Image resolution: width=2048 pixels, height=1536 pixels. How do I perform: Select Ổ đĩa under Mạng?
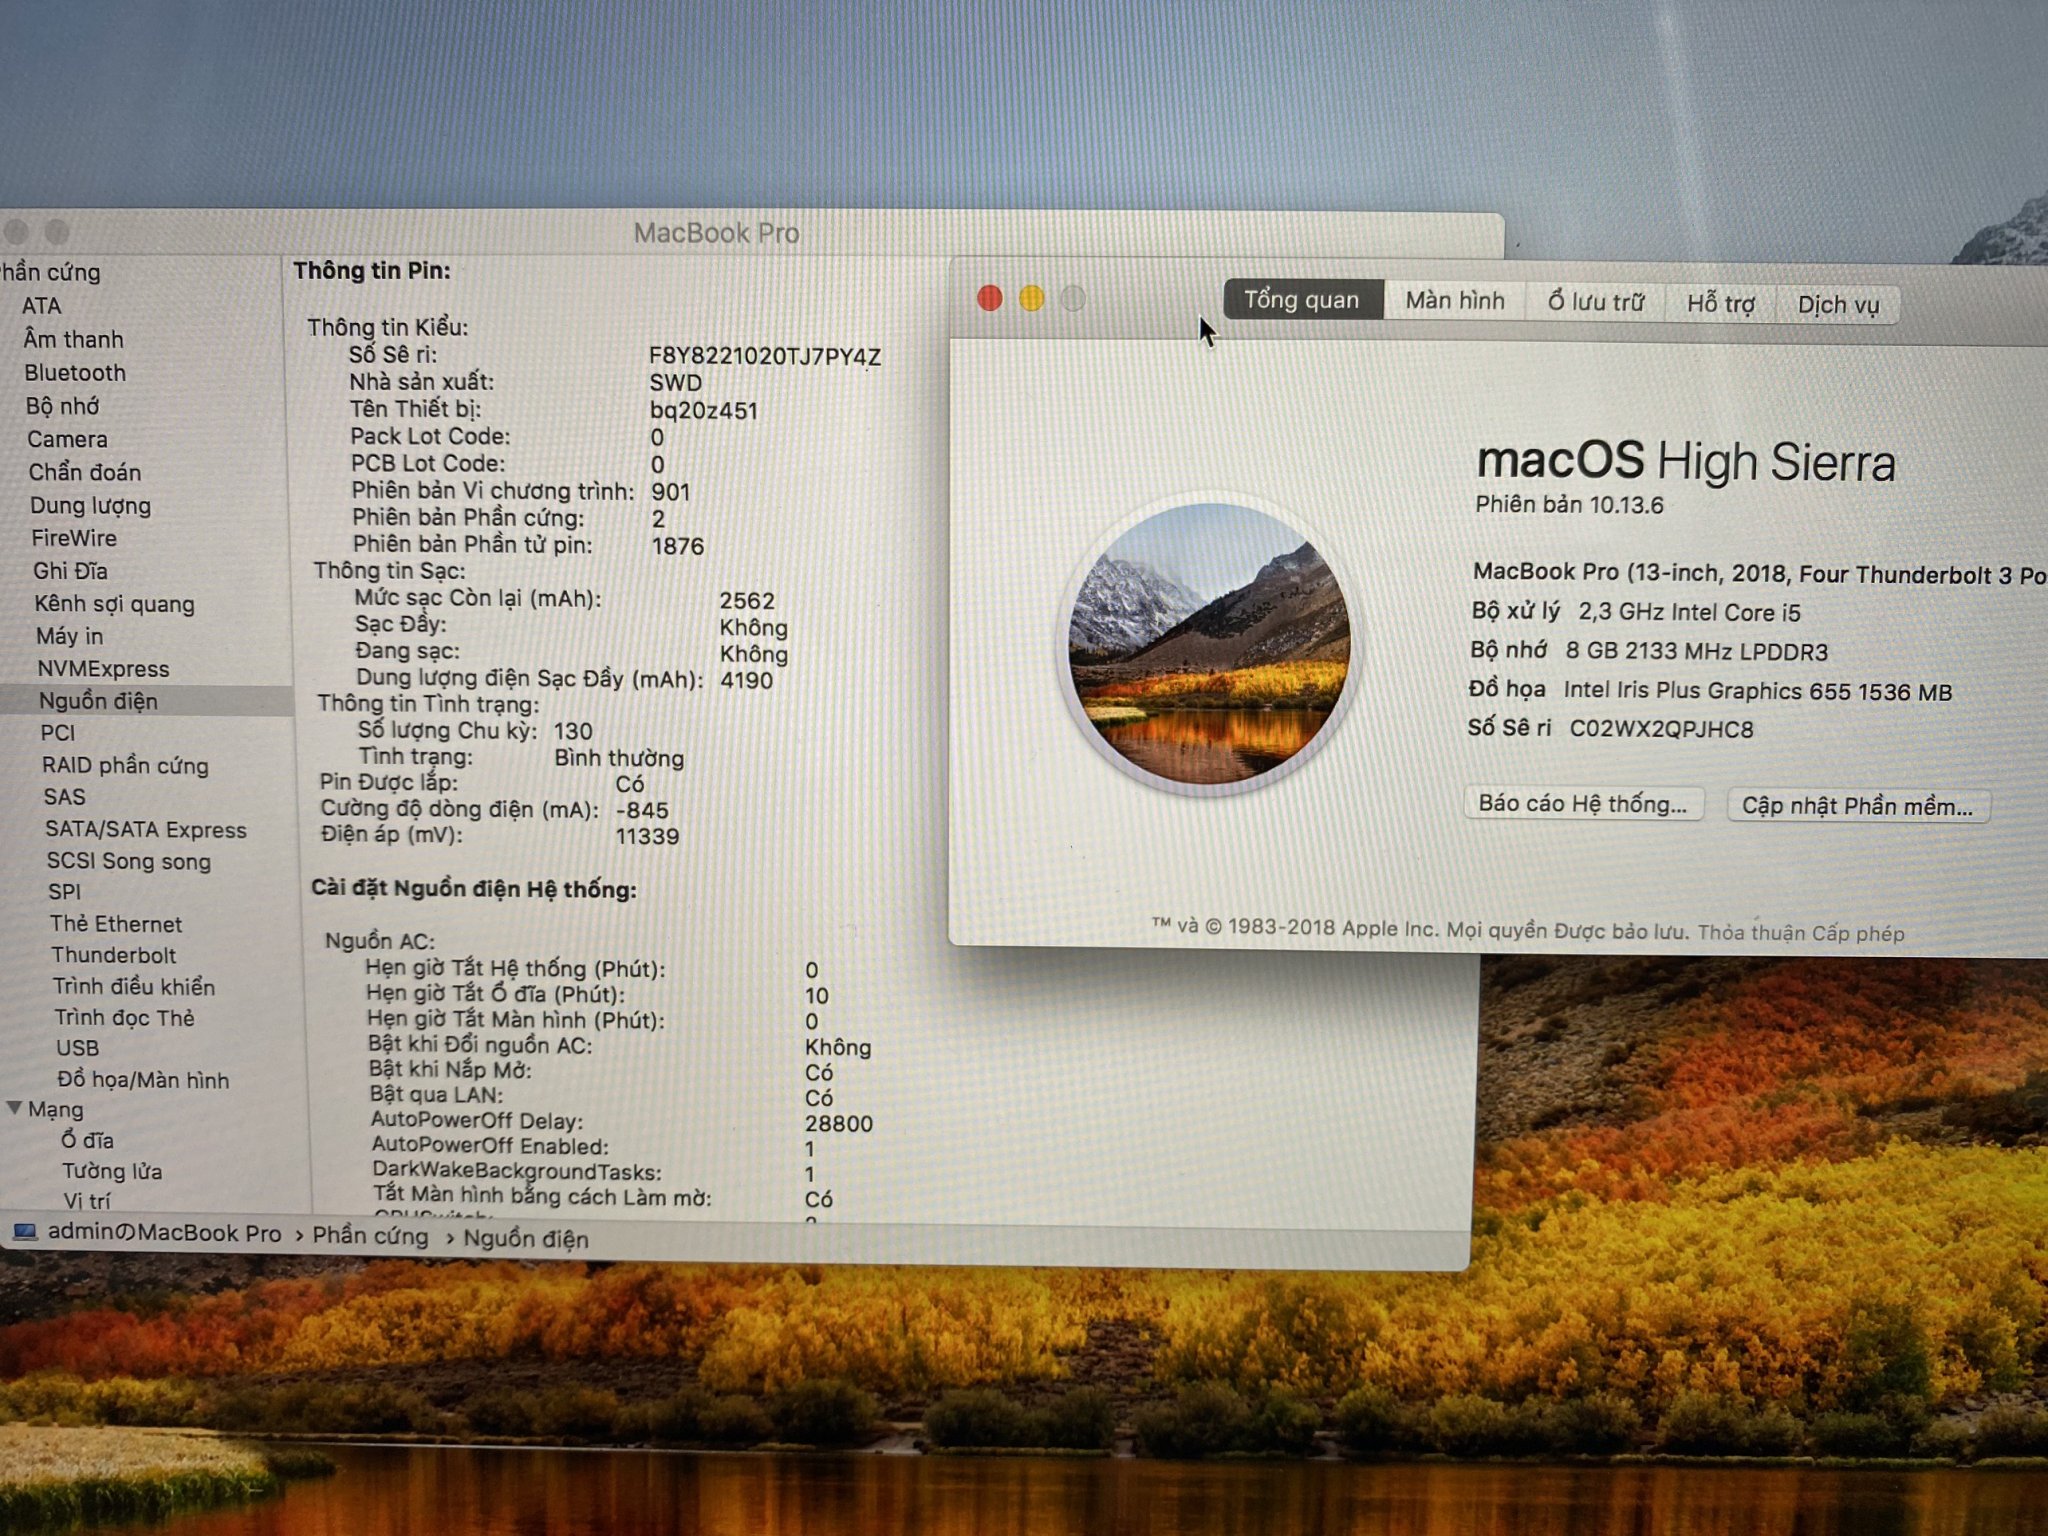[87, 1140]
